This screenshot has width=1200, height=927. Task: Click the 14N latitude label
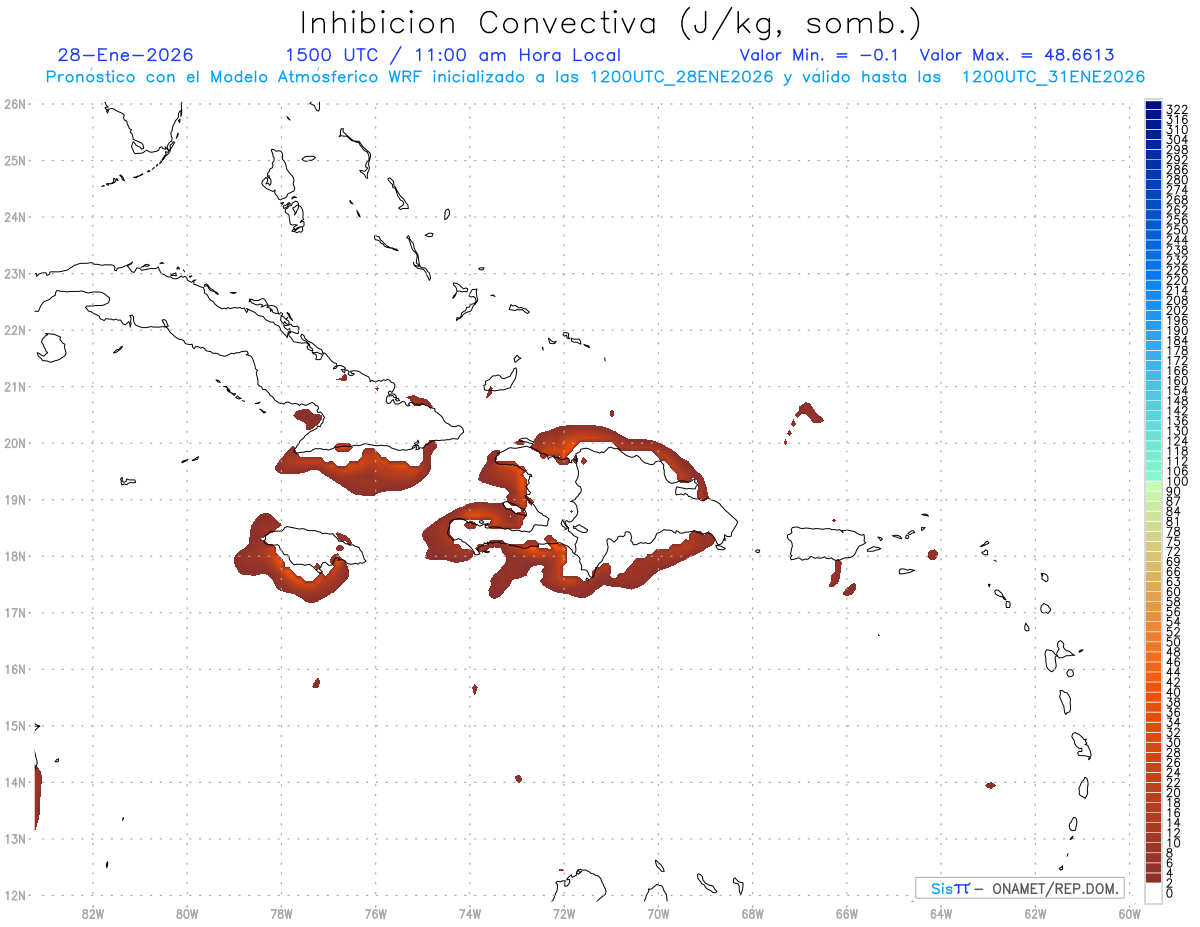[14, 782]
